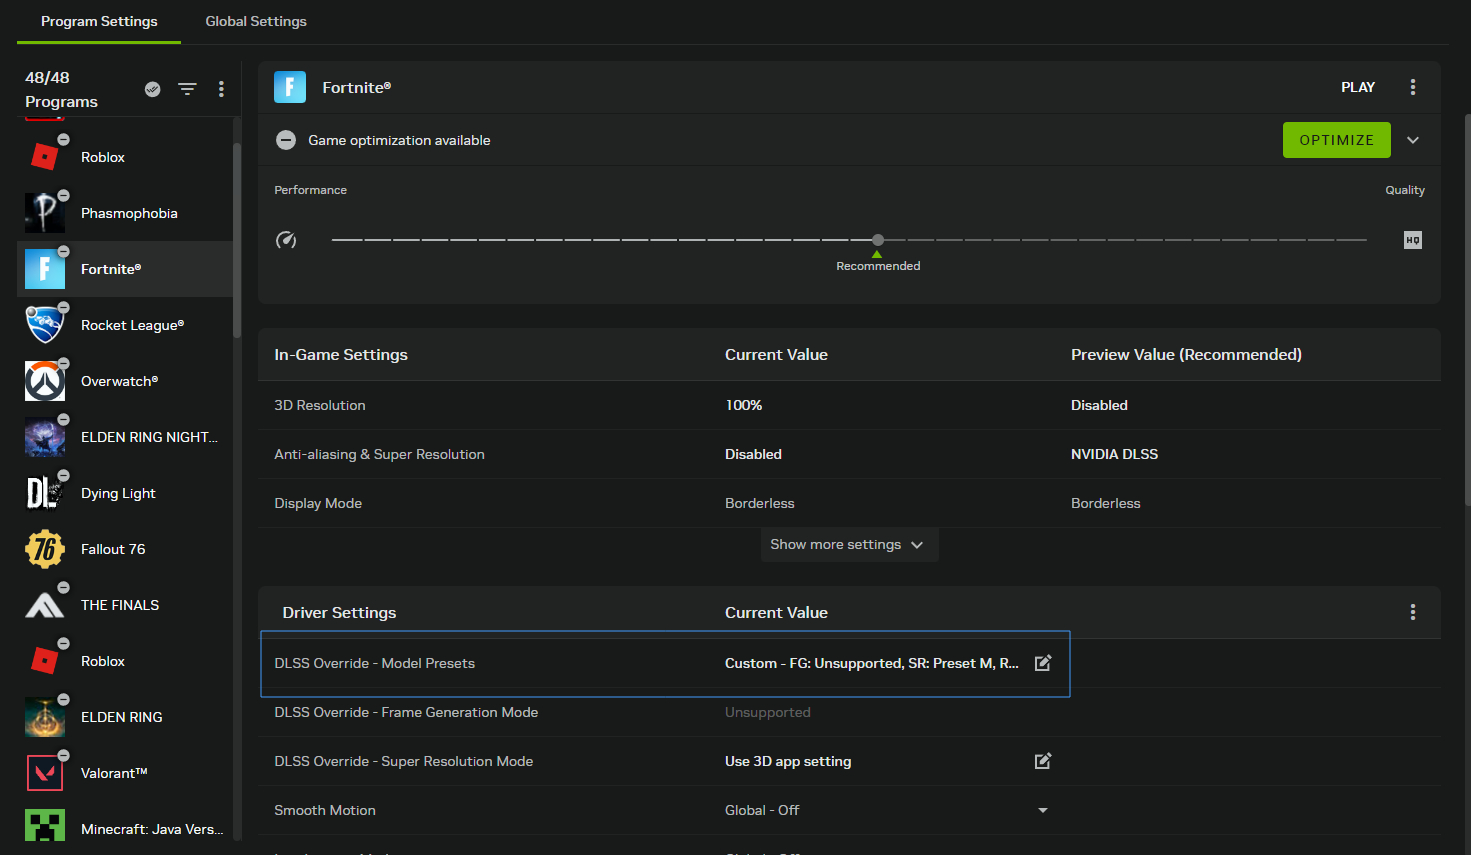1471x855 pixels.
Task: Select the ELDEN RING NIGHTREIGN icon
Action: coord(45,437)
